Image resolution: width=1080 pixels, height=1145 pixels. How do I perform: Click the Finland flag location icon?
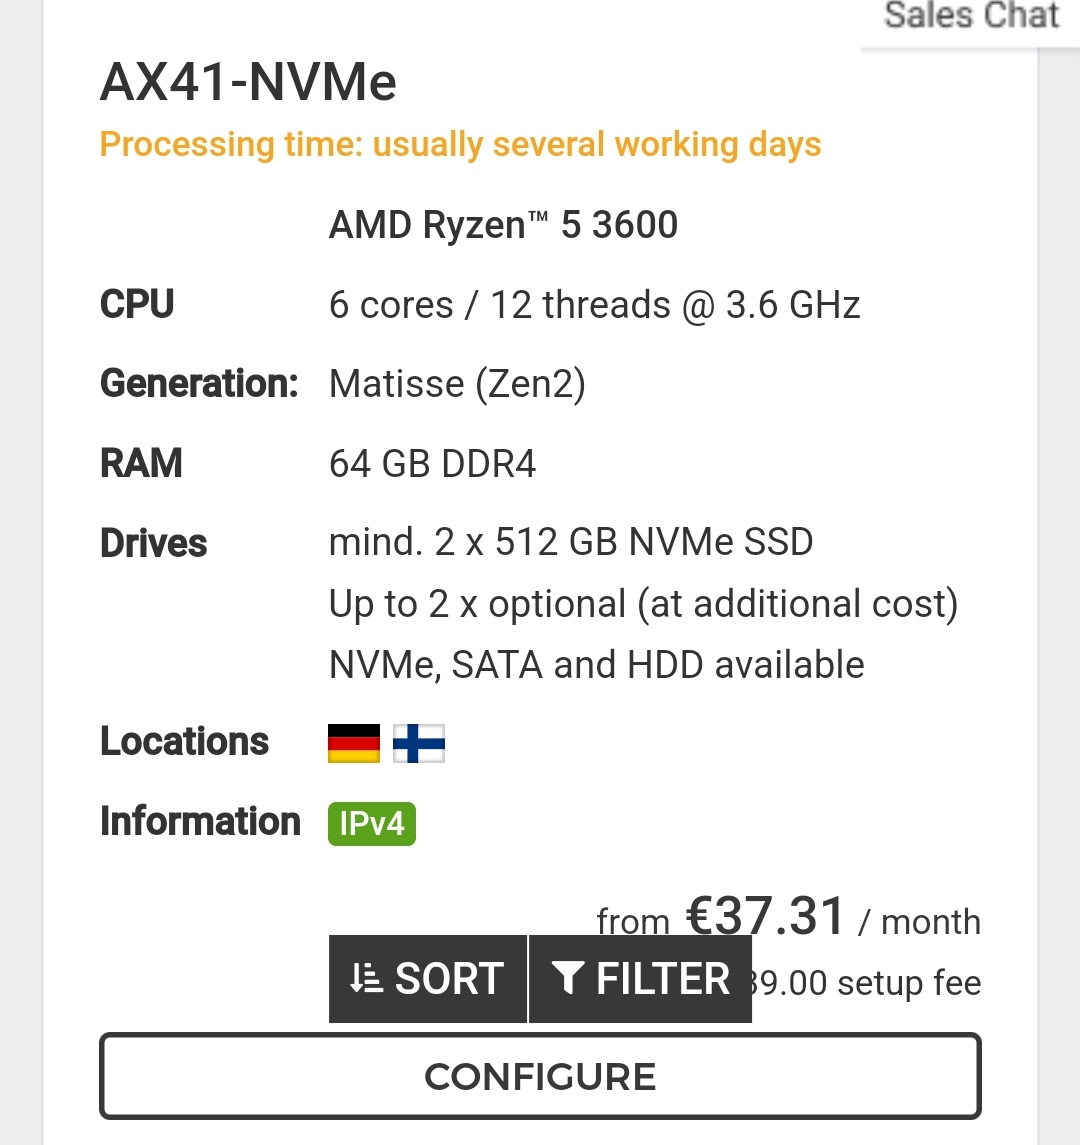coord(418,743)
